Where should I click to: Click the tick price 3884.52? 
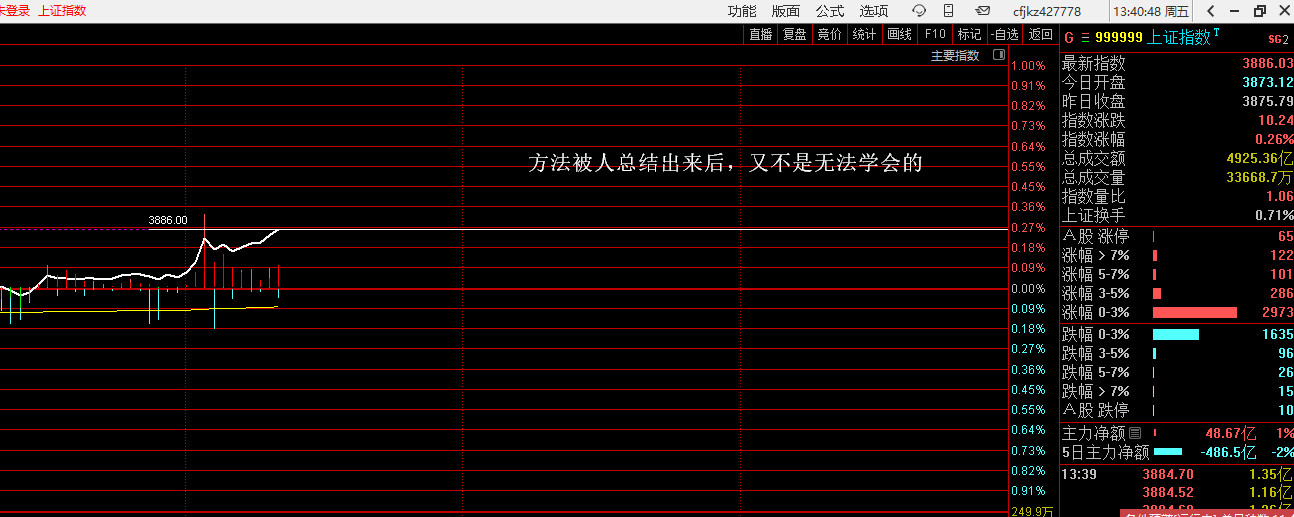pos(1168,492)
